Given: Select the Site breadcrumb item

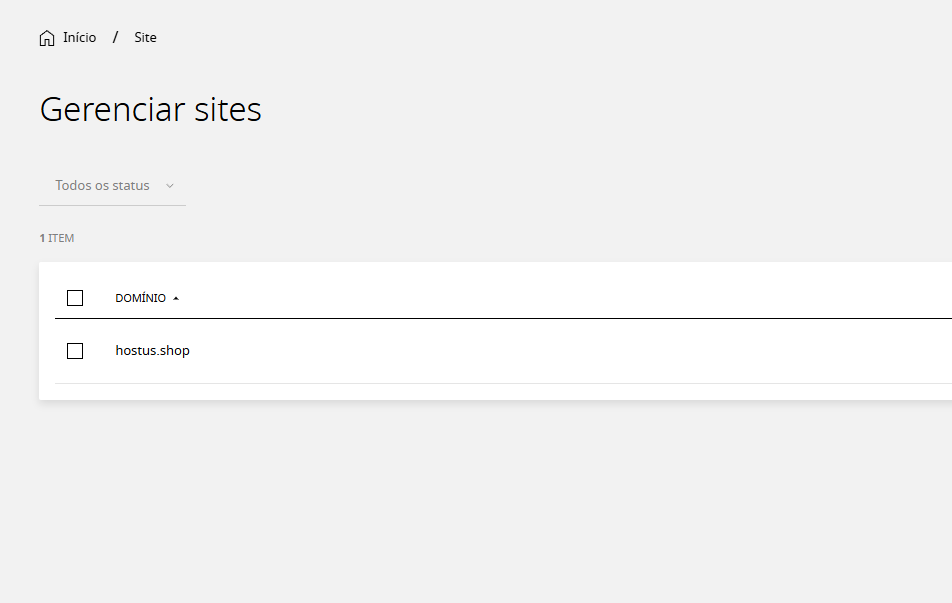Looking at the screenshot, I should pyautogui.click(x=145, y=38).
